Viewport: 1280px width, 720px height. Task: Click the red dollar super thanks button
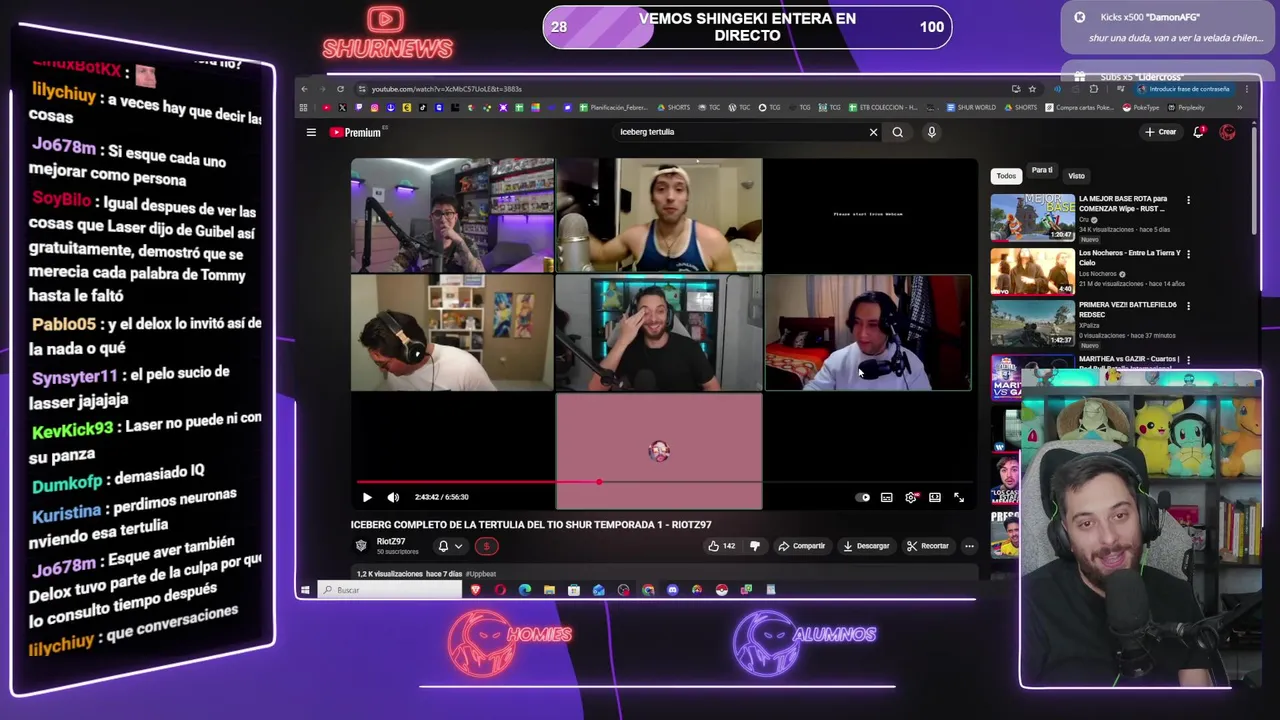coord(487,546)
